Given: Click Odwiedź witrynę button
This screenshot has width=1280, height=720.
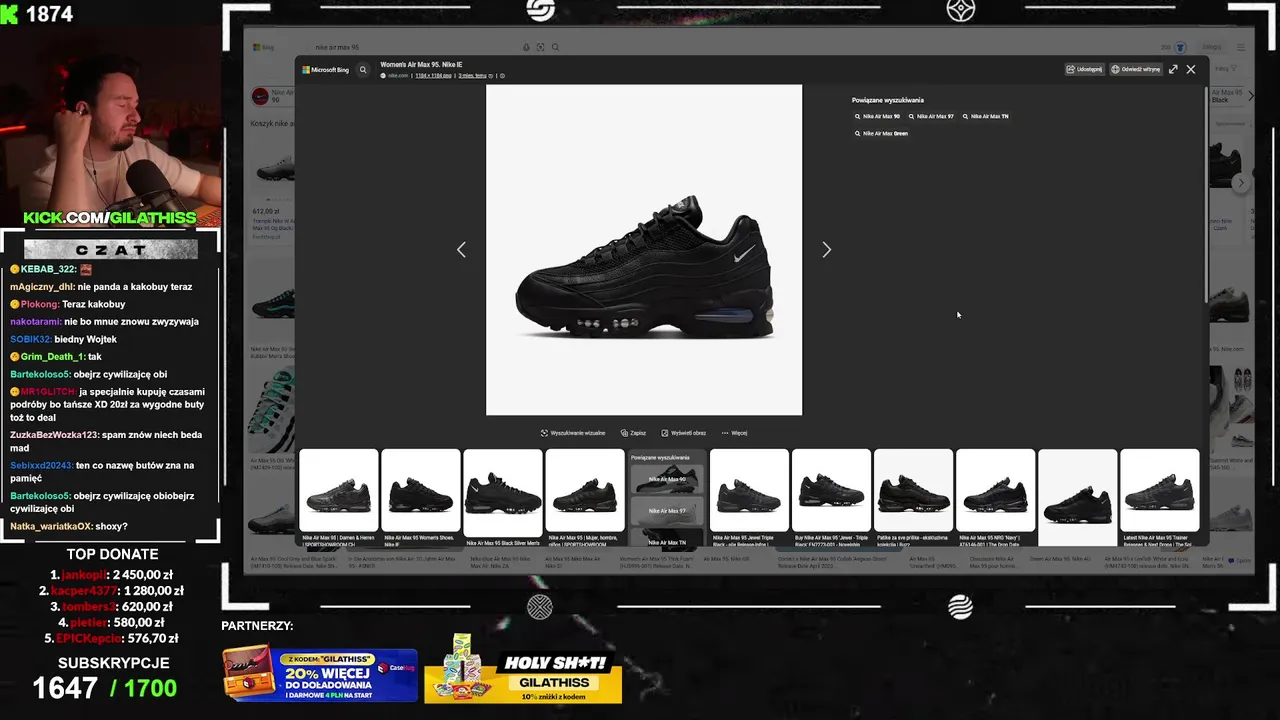Looking at the screenshot, I should click(x=1135, y=70).
